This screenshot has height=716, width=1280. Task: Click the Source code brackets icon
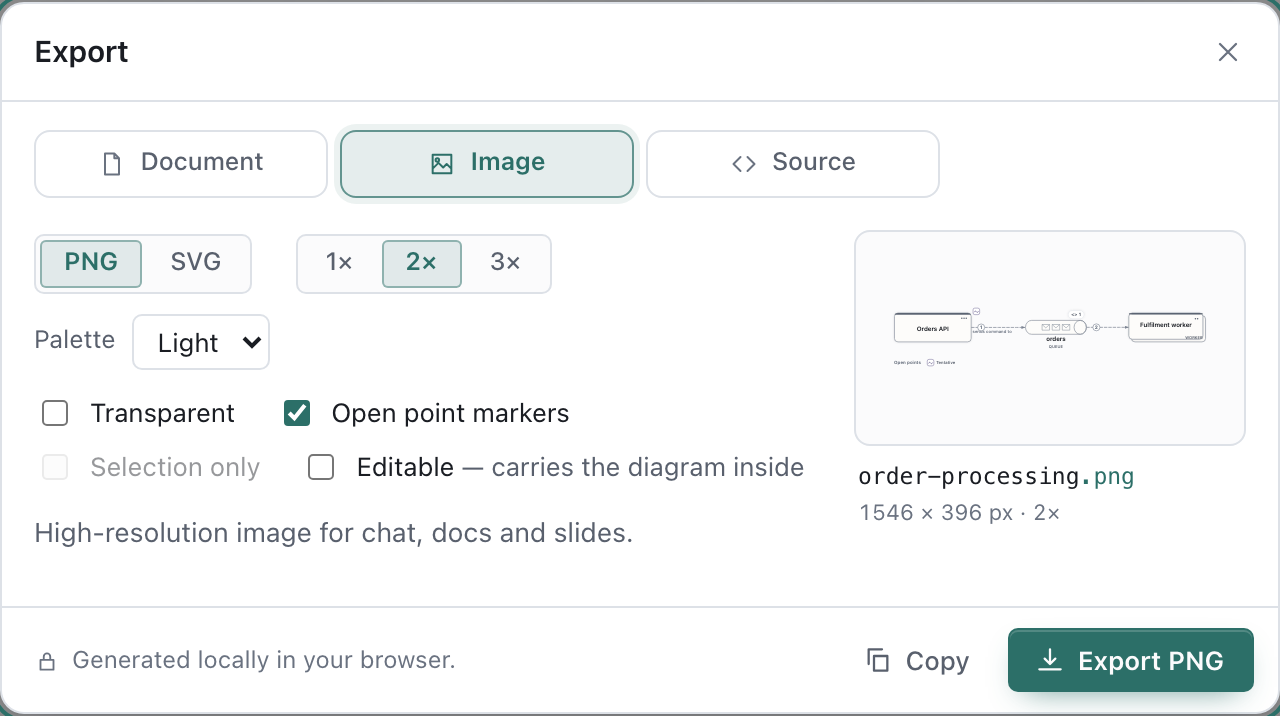743,164
